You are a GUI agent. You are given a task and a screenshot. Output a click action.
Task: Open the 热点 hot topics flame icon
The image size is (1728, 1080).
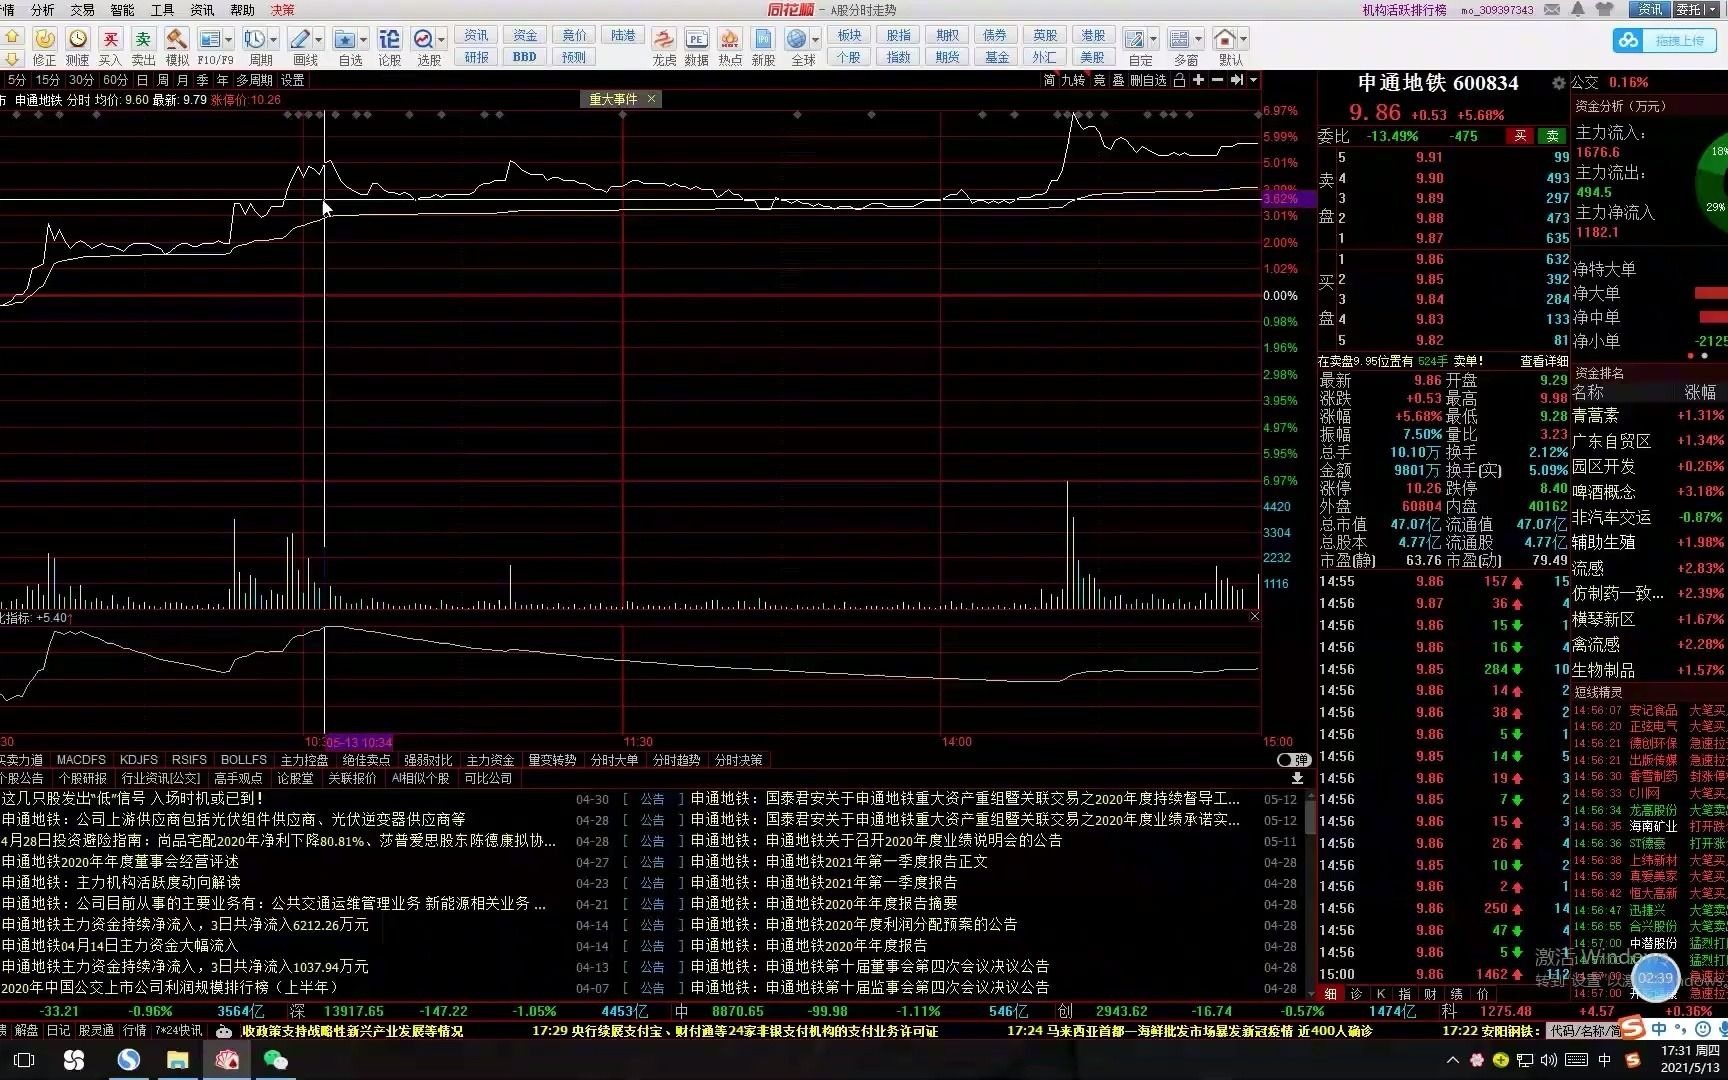tap(730, 39)
